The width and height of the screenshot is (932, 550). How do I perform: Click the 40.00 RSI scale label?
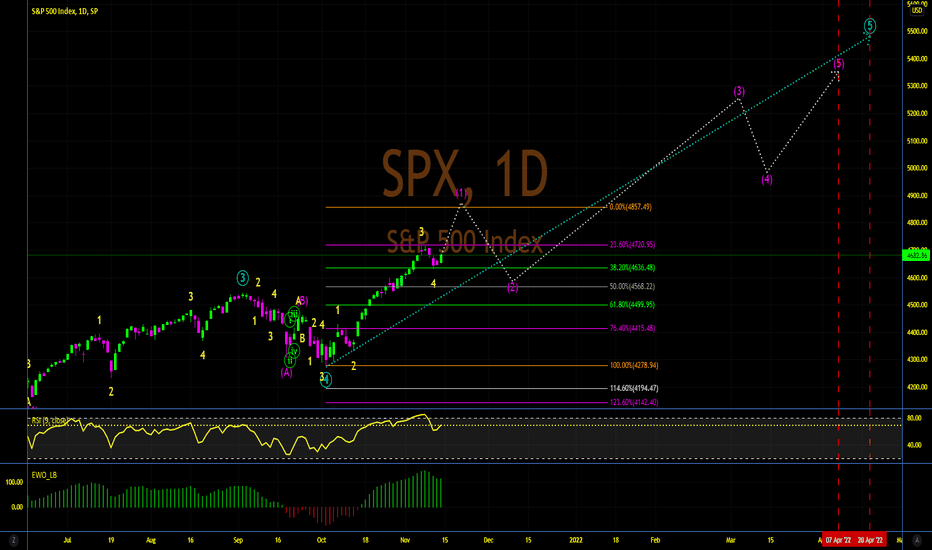[x=914, y=445]
